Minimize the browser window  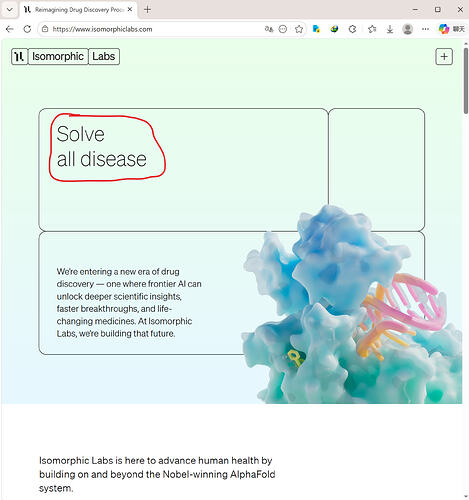tap(415, 10)
